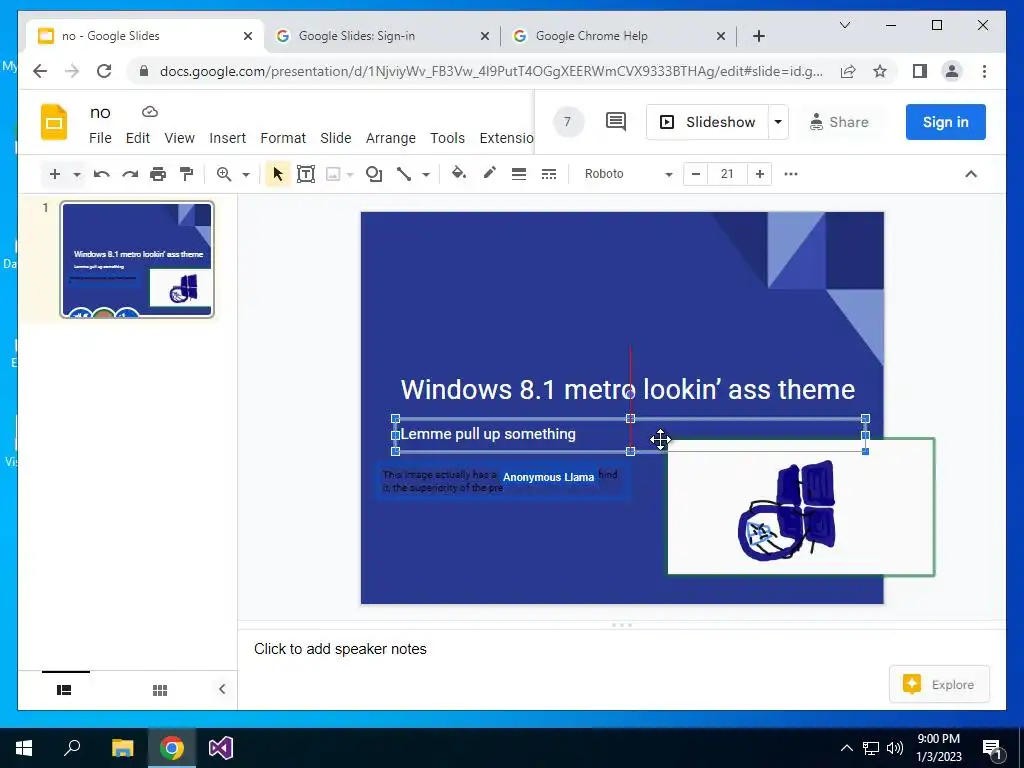Click the Google Slides logo icon
This screenshot has height=768, width=1024.
[54, 122]
